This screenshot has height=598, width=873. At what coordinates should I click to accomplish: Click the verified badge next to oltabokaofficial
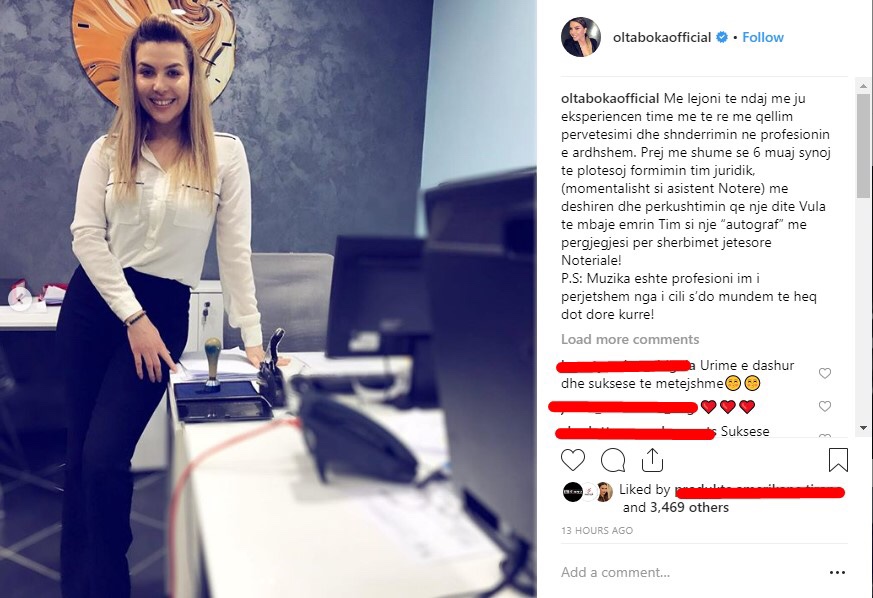[x=722, y=37]
